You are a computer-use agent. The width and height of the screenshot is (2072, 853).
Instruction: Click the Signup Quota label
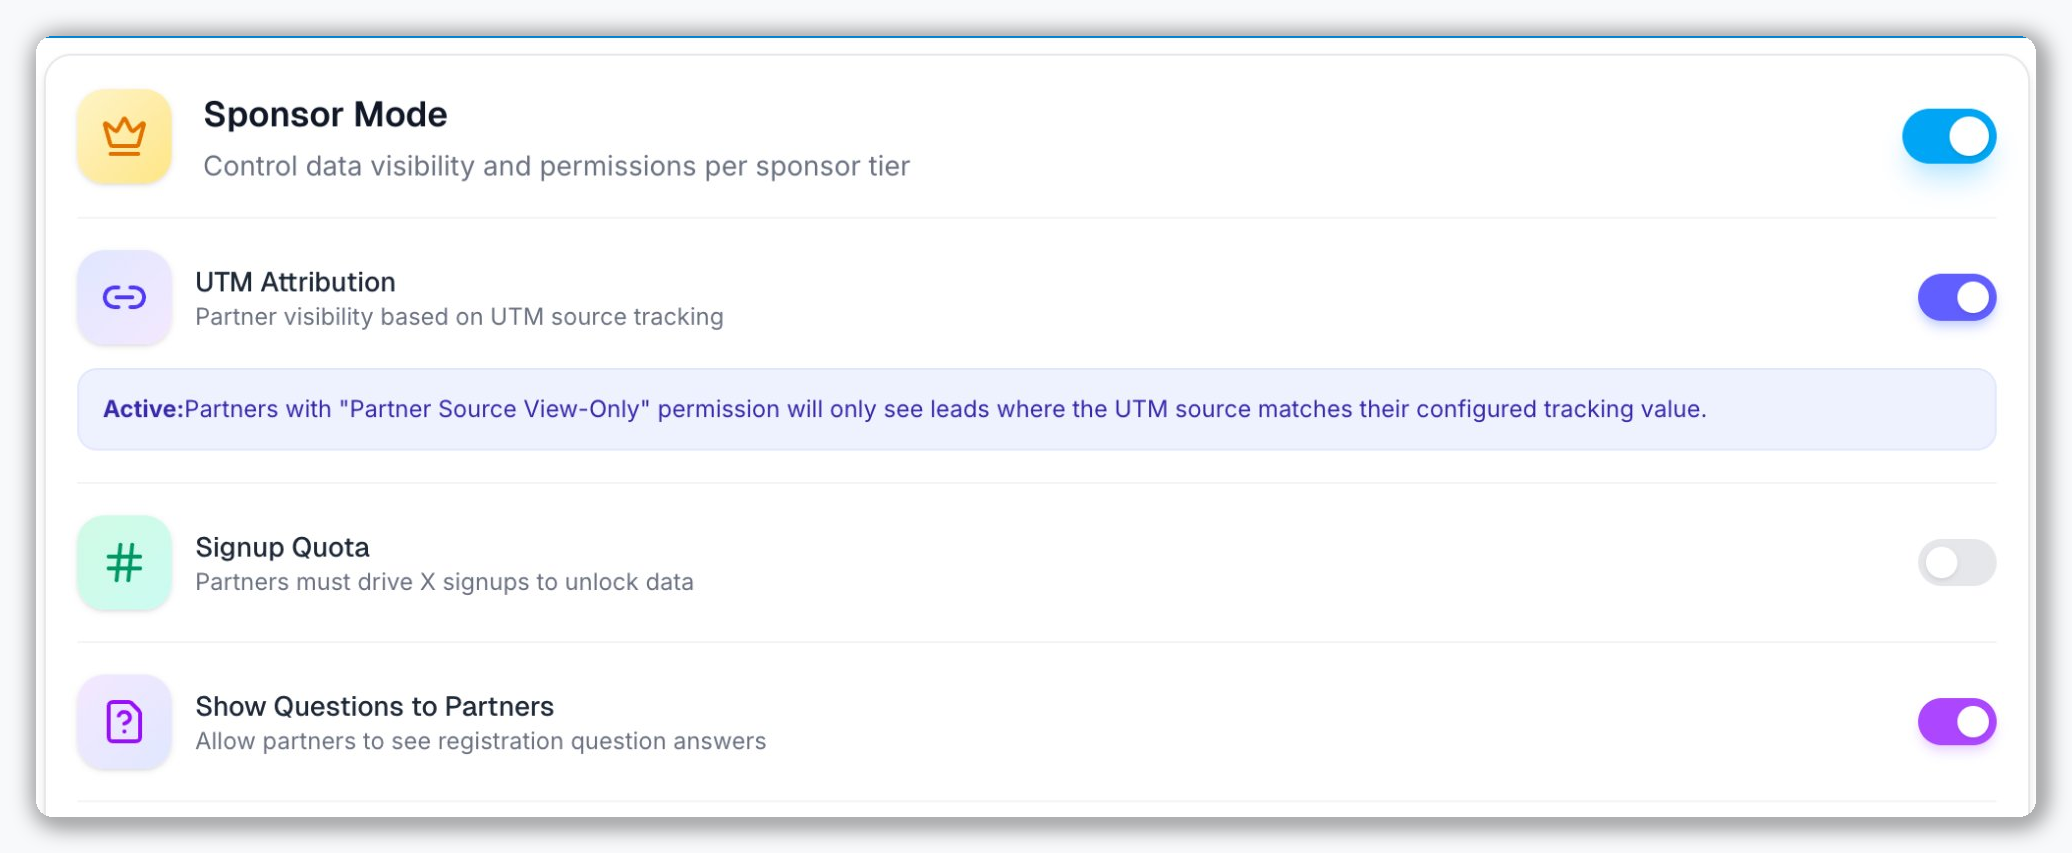click(x=282, y=547)
